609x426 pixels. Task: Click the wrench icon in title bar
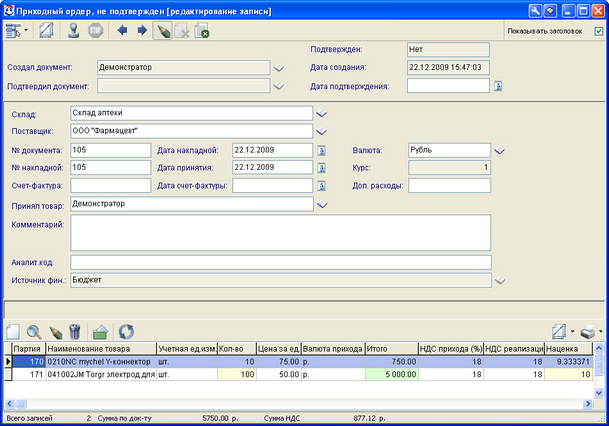(535, 11)
